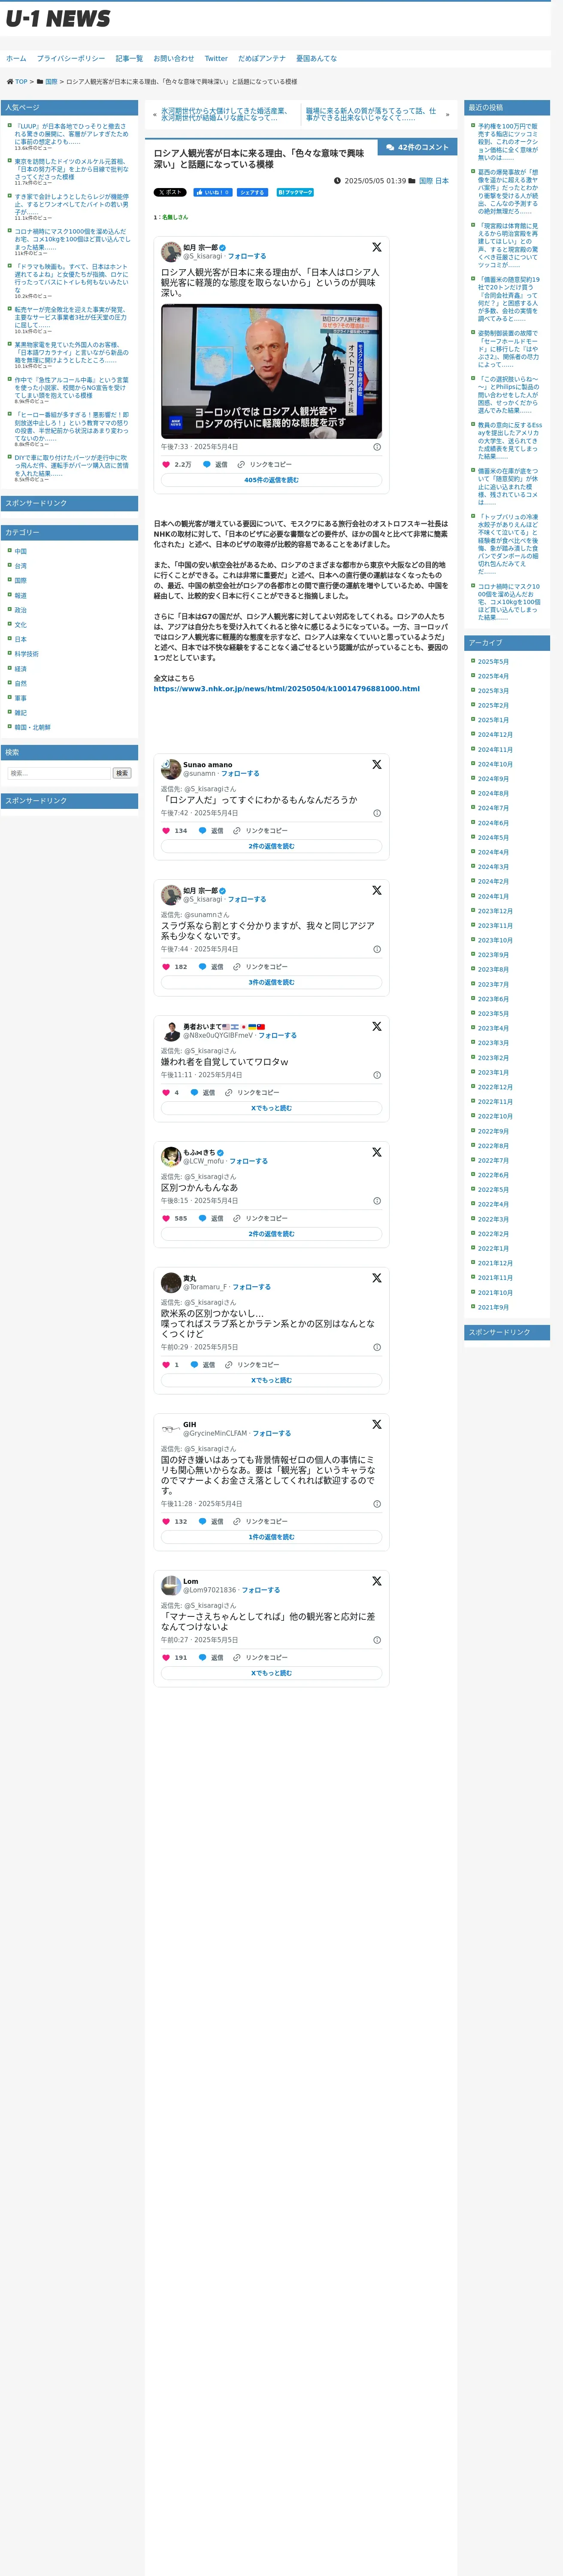
Task: Open the プライバシーポリシー menu item
Action: (71, 59)
